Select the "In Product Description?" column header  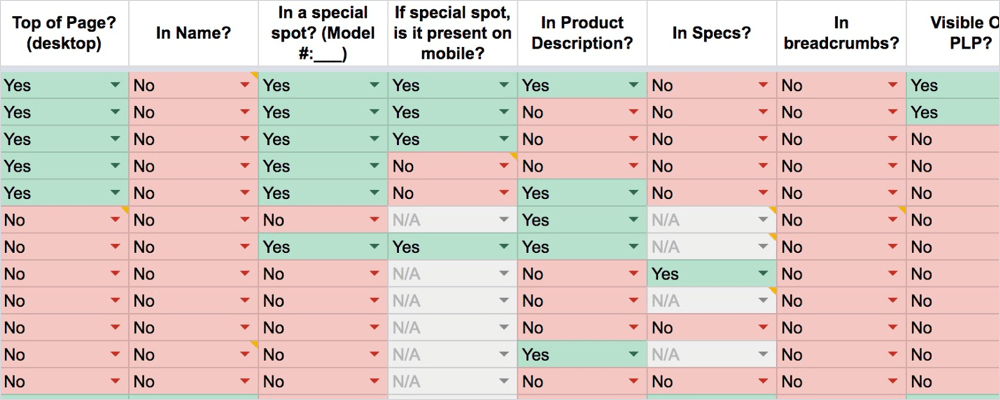click(x=582, y=33)
